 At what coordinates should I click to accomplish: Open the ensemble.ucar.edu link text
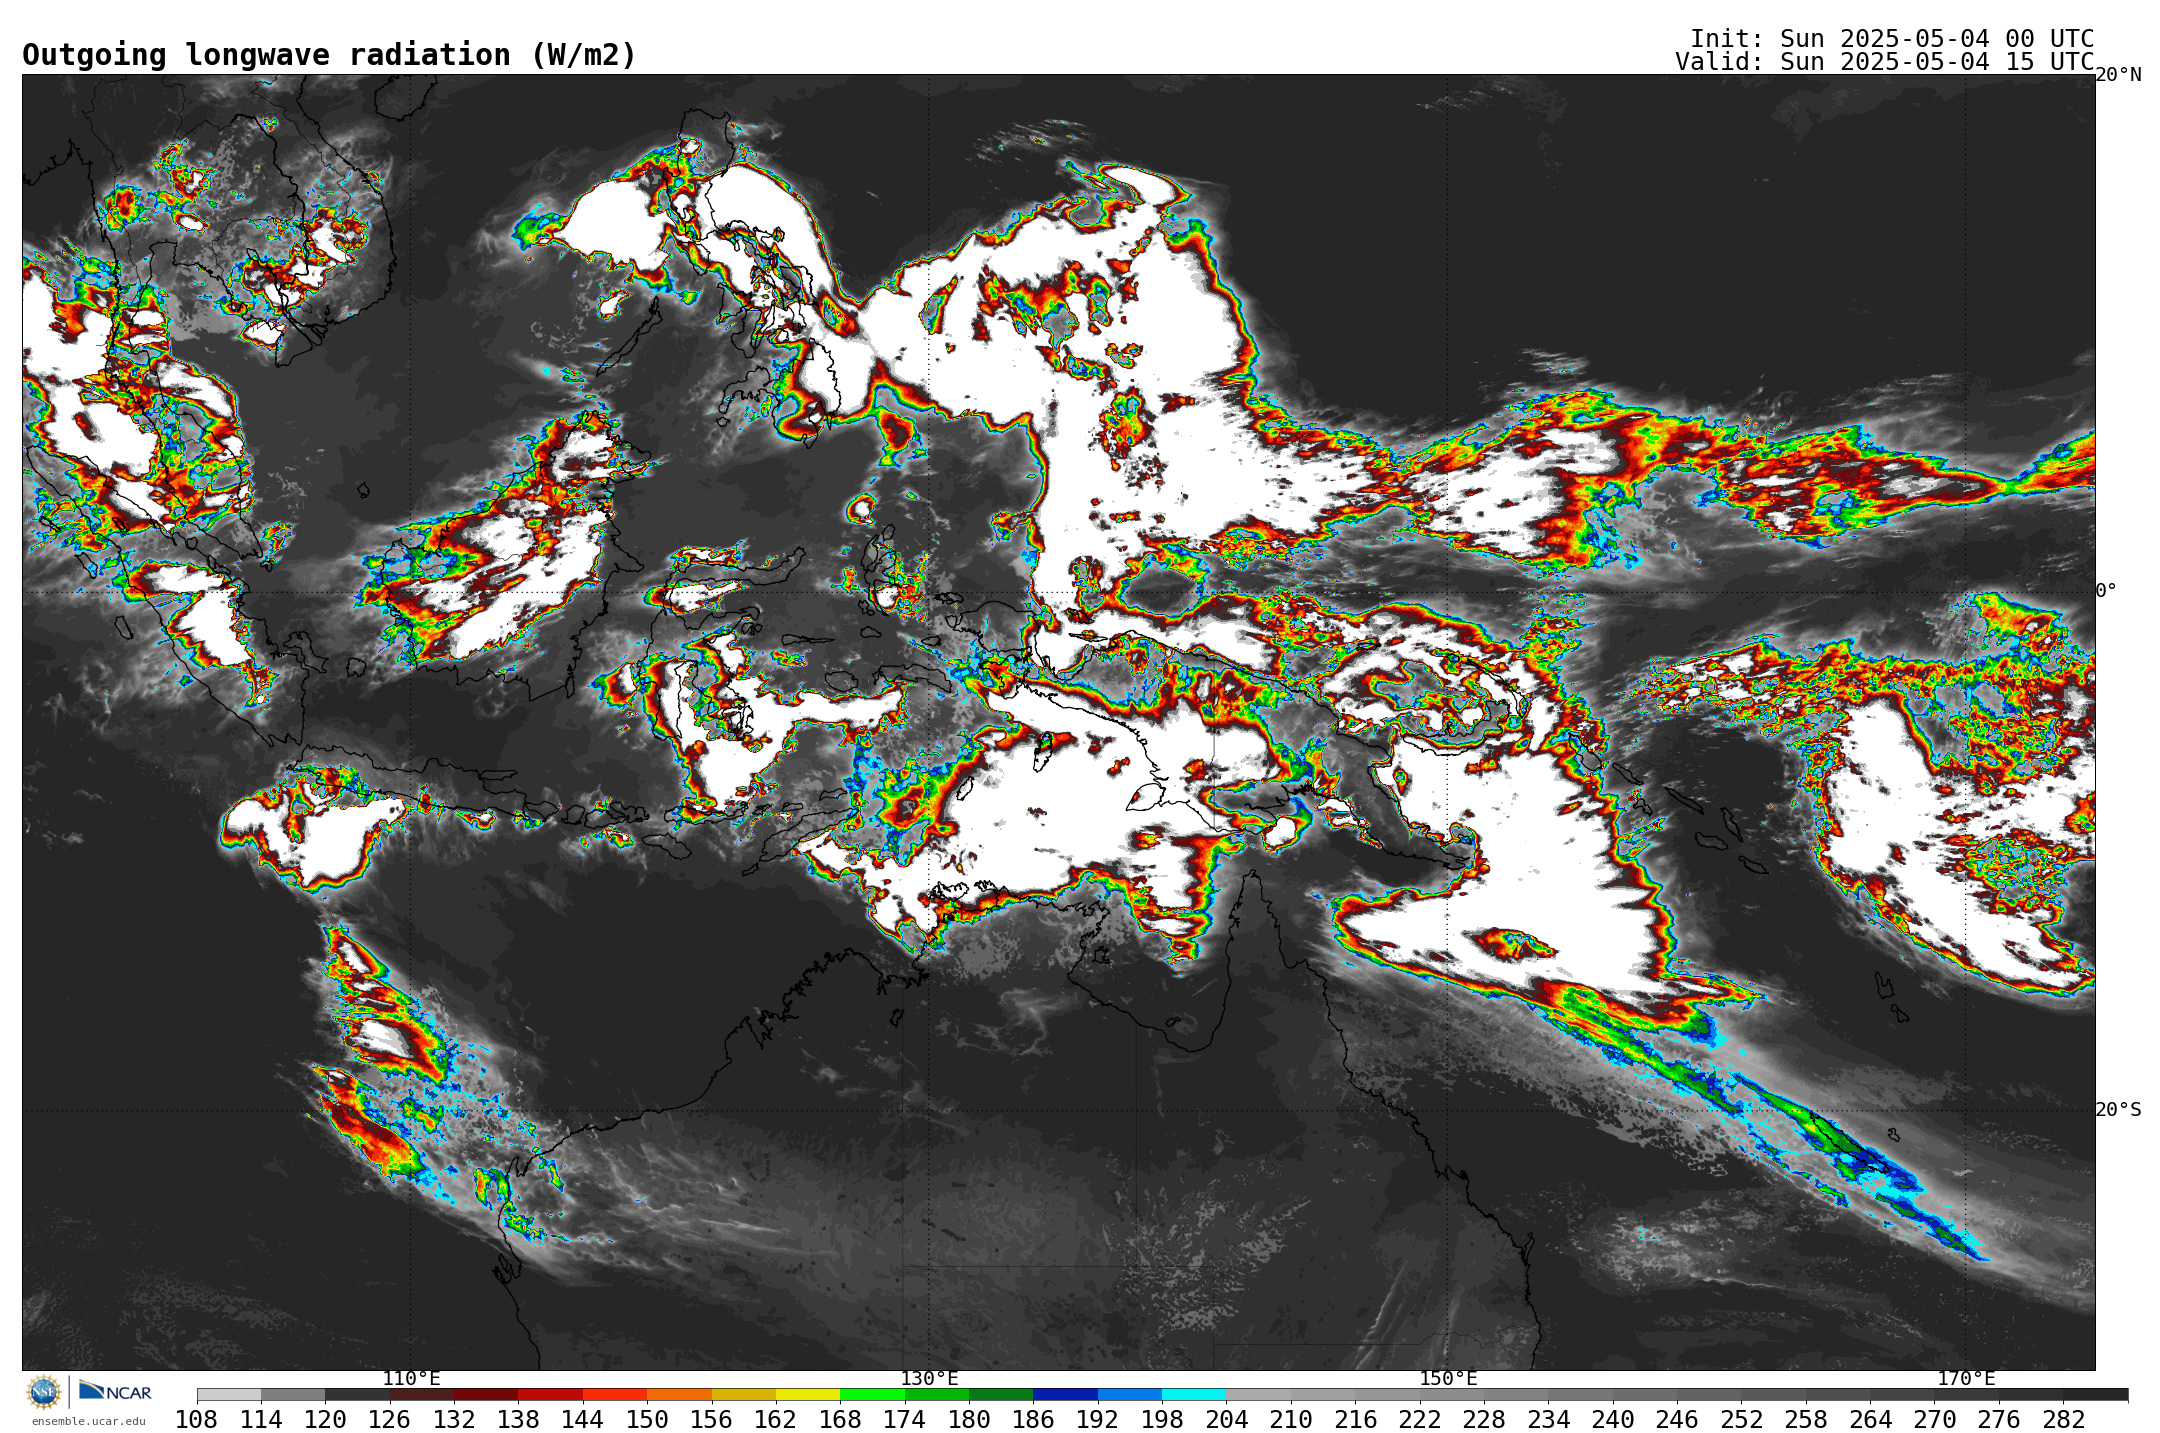point(89,1421)
